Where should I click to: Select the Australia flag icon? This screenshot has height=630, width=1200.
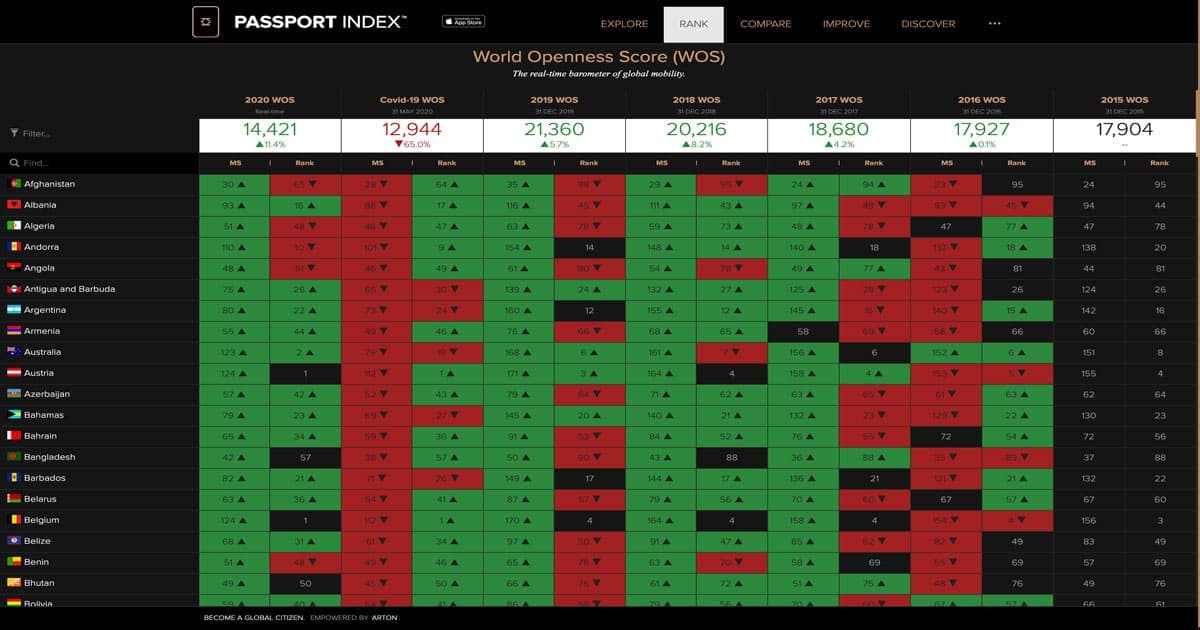13,351
